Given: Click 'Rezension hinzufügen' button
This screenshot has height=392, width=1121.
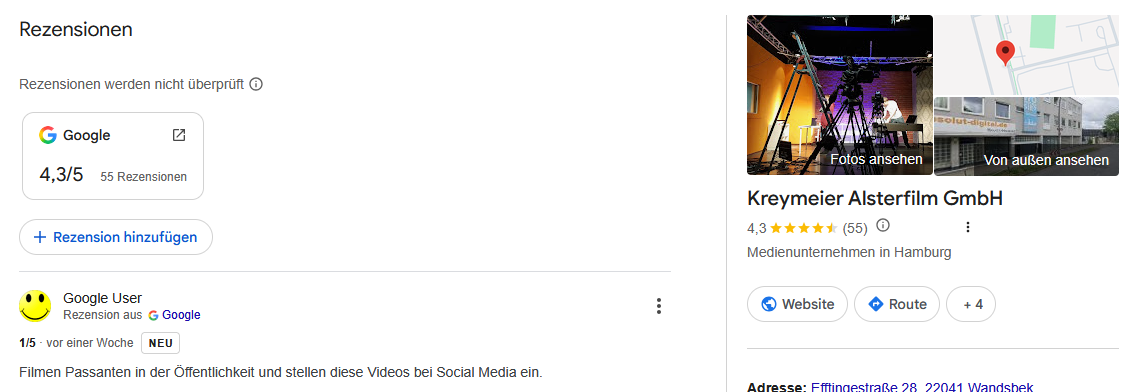Looking at the screenshot, I should pyautogui.click(x=116, y=237).
